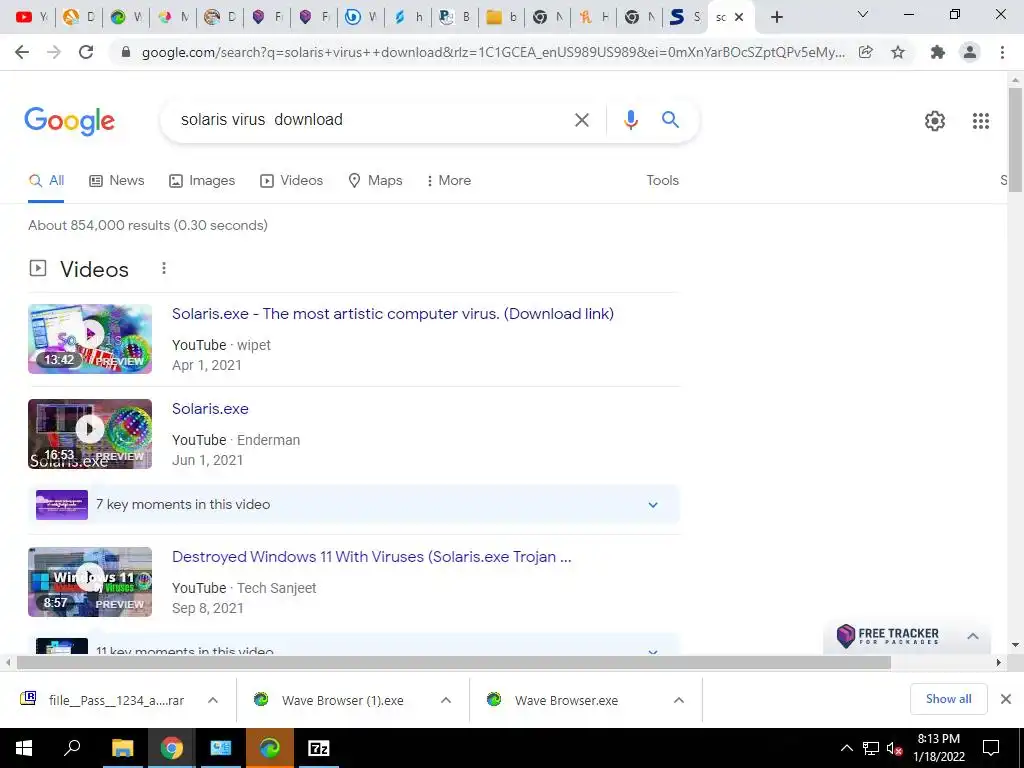Click the horizontal scrollbar
Screen dimensions: 1024x768
453,663
